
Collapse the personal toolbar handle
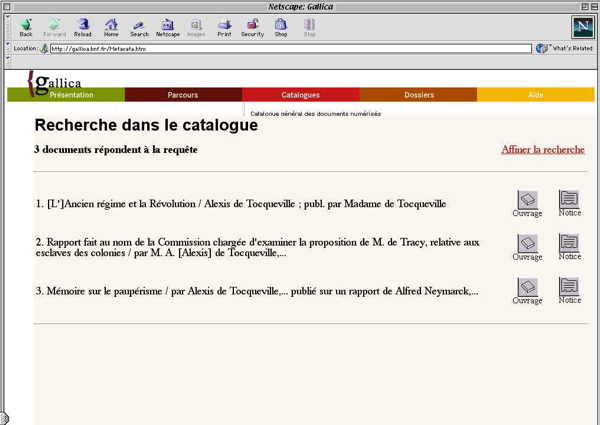[x=7, y=61]
